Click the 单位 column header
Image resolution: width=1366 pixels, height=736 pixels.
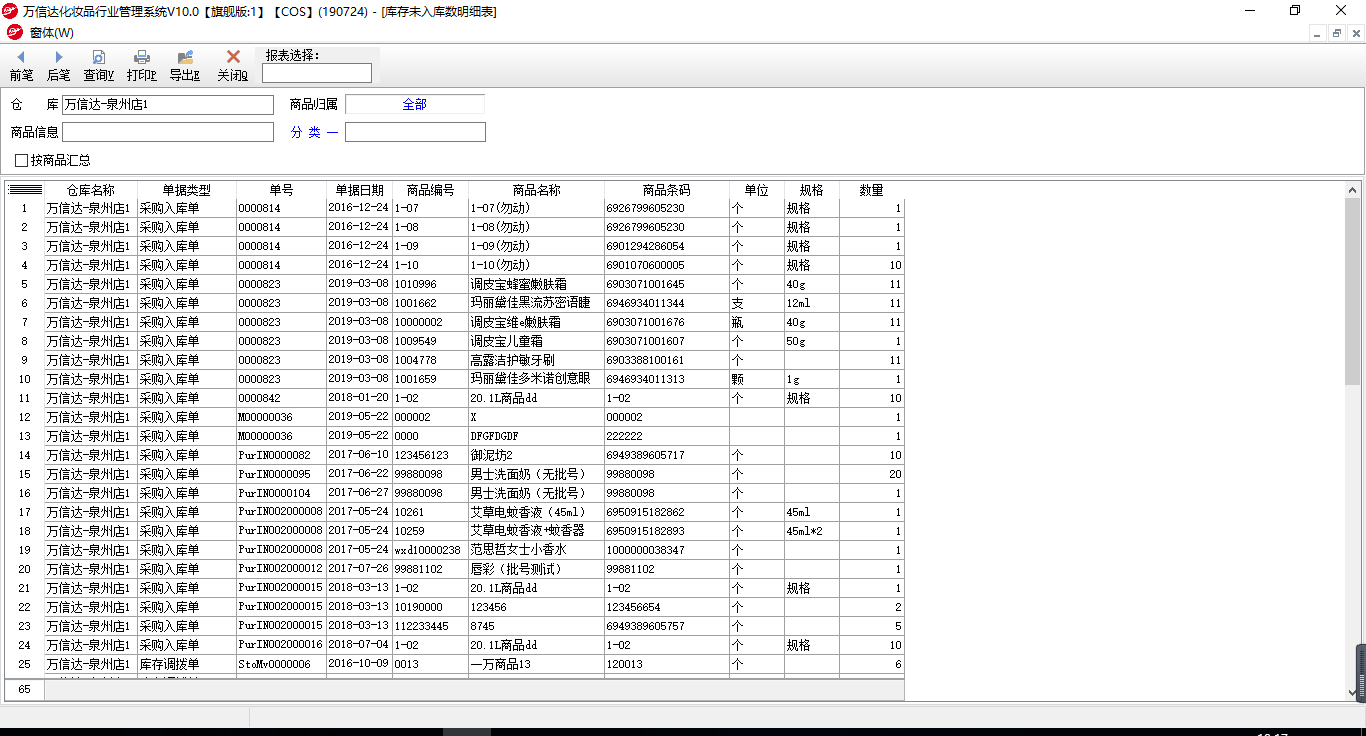pyautogui.click(x=757, y=190)
